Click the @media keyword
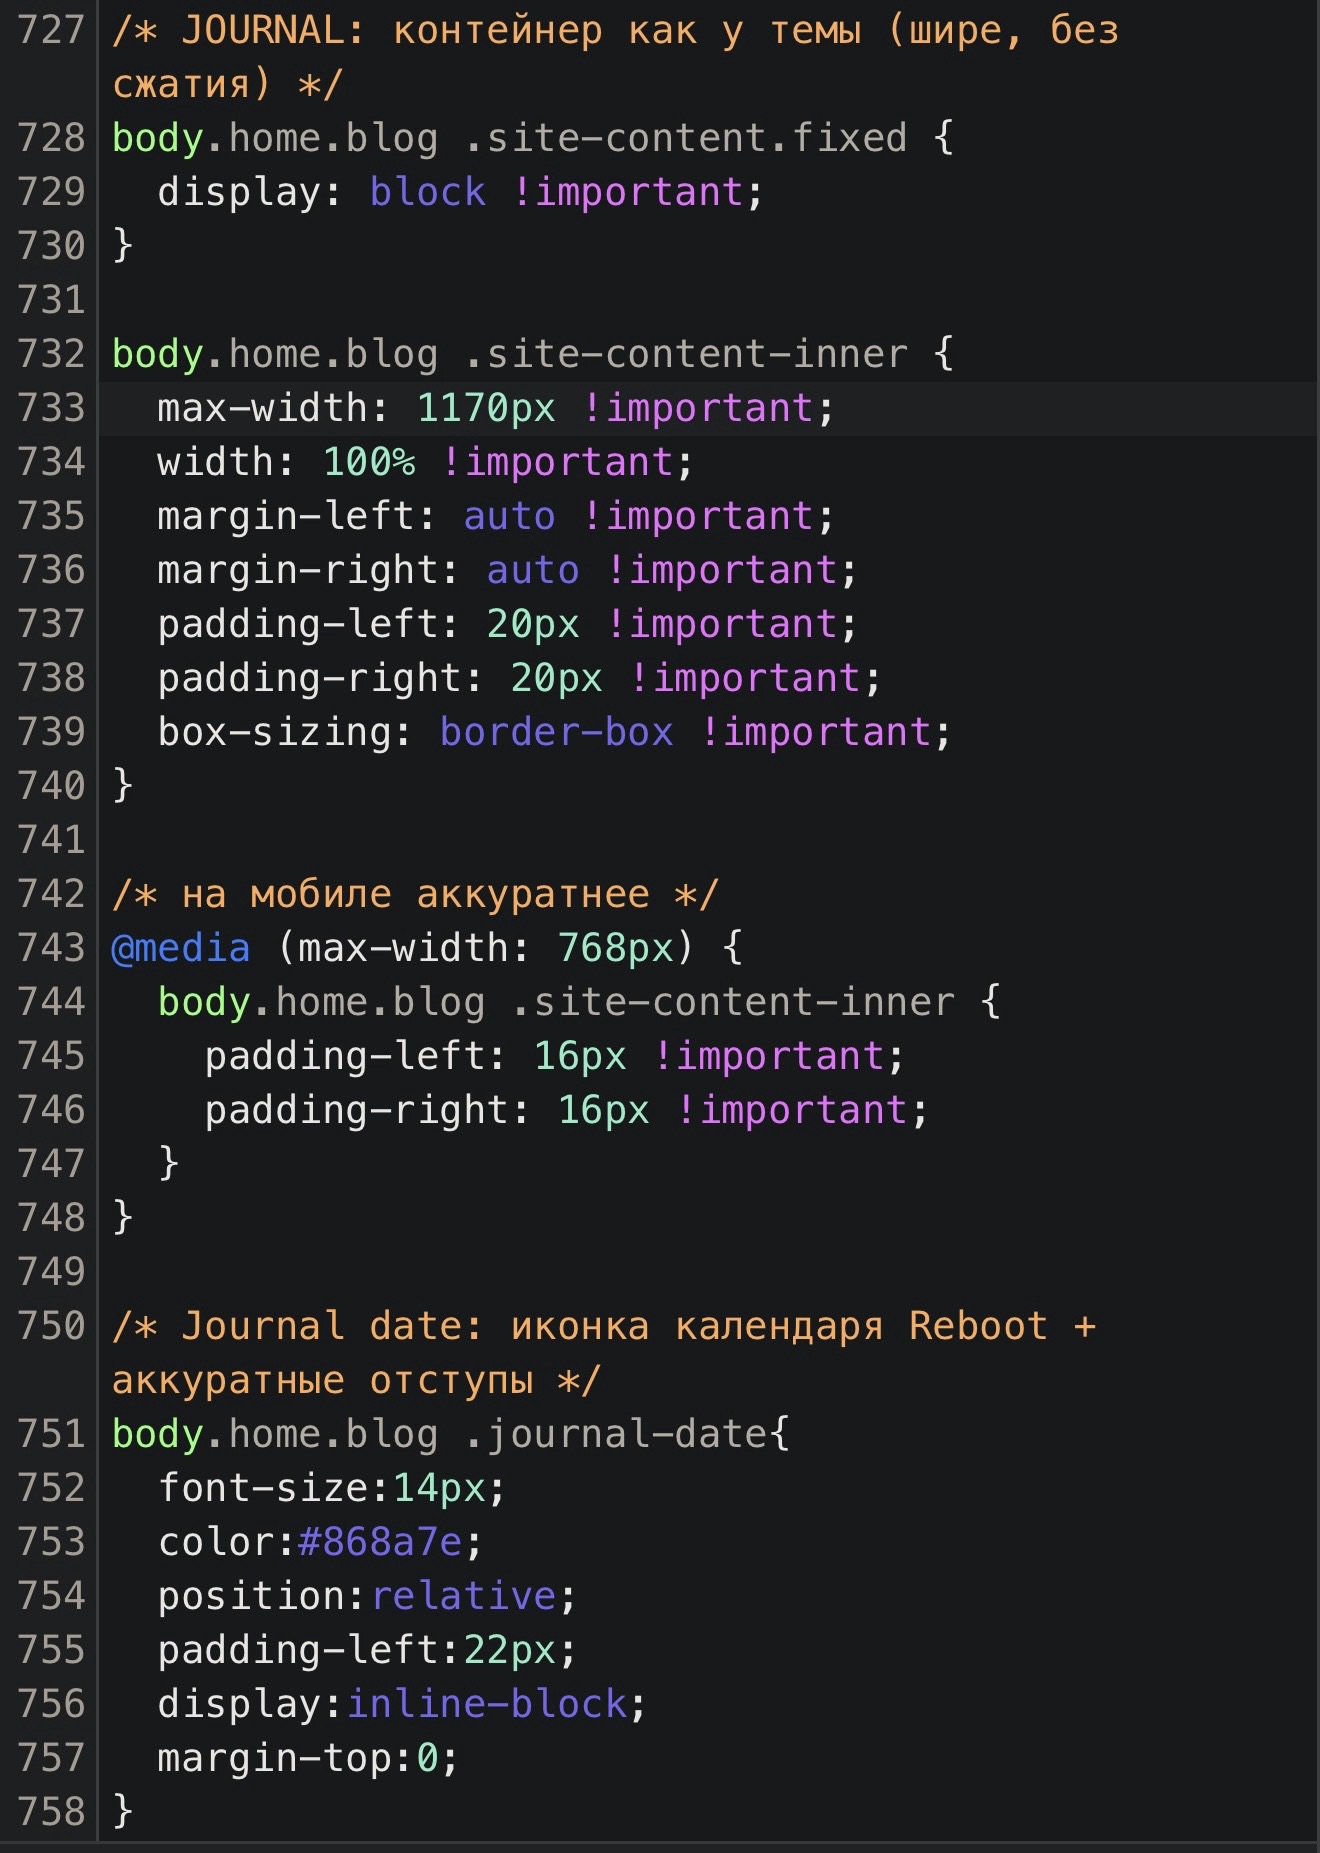Image resolution: width=1320 pixels, height=1853 pixels. tap(181, 948)
